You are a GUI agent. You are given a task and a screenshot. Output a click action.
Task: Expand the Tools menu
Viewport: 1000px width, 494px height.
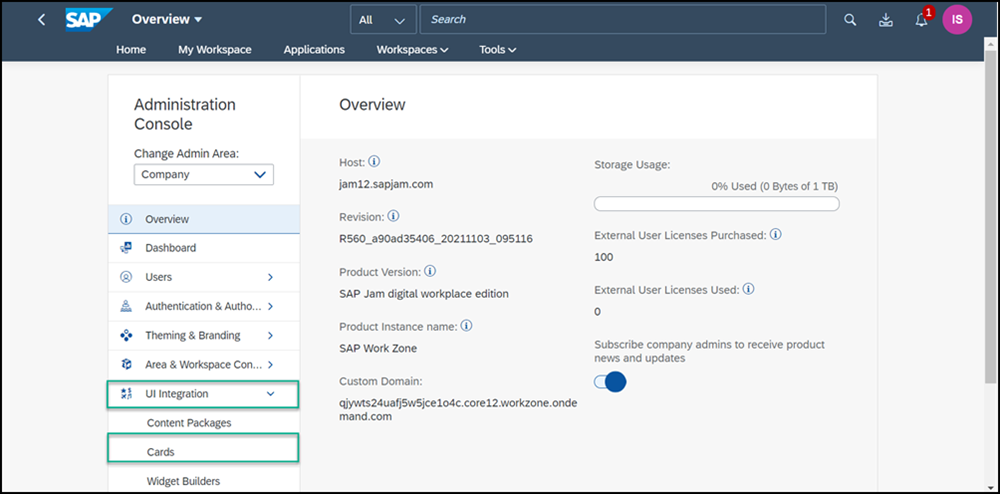[x=497, y=50]
